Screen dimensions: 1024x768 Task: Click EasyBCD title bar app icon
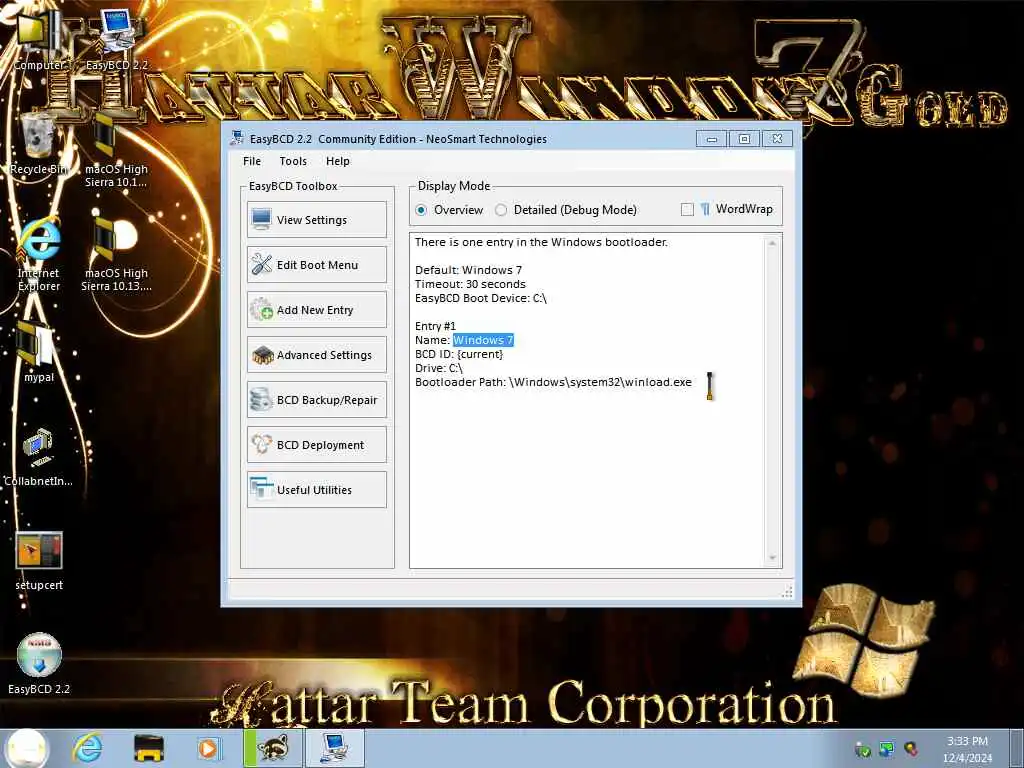[237, 138]
